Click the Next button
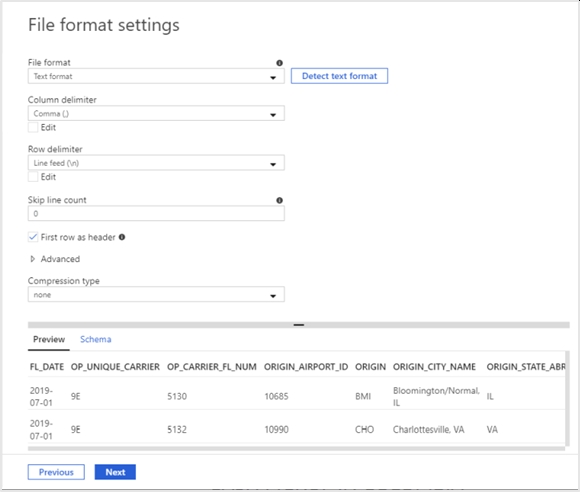Viewport: 580px width, 492px height. pyautogui.click(x=115, y=472)
